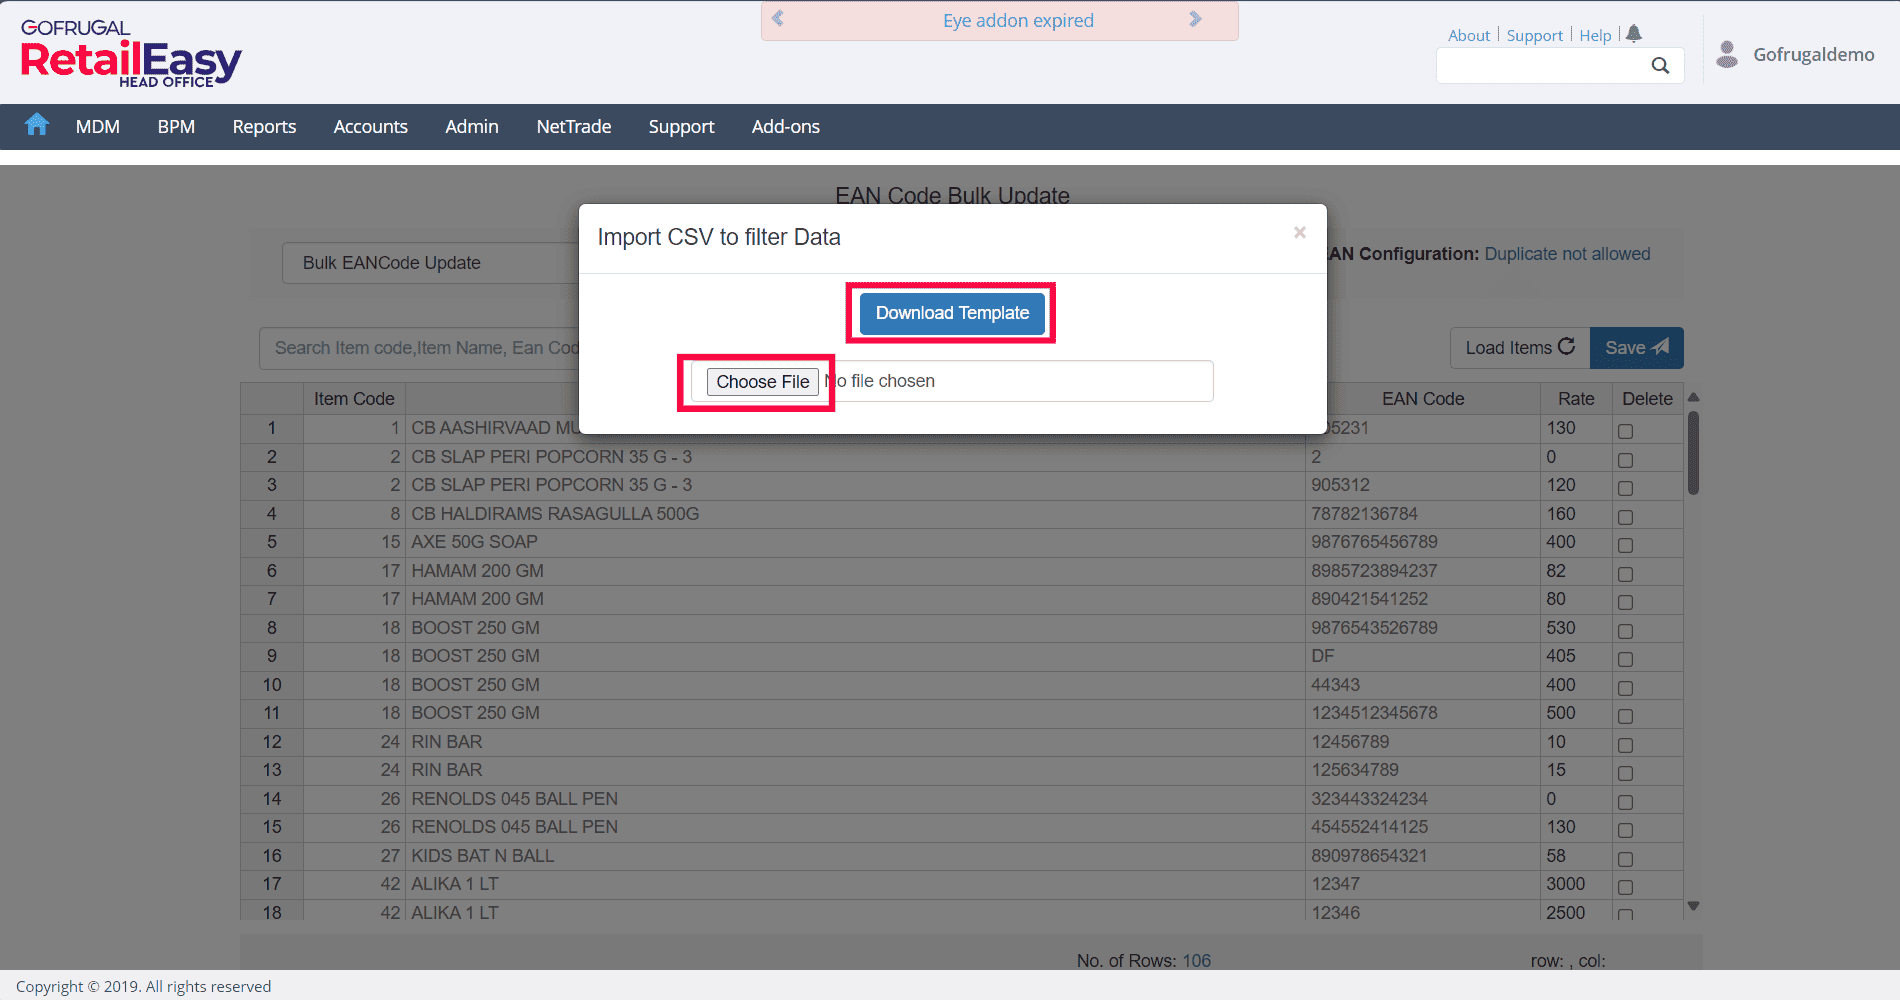1900x1000 pixels.
Task: Tick Delete checkbox for AXE 50G SOAP row
Action: pos(1626,545)
